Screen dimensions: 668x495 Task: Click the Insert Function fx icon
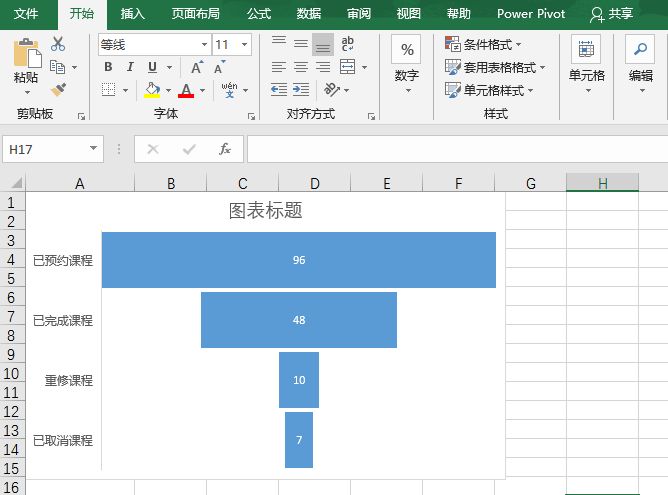[225, 149]
